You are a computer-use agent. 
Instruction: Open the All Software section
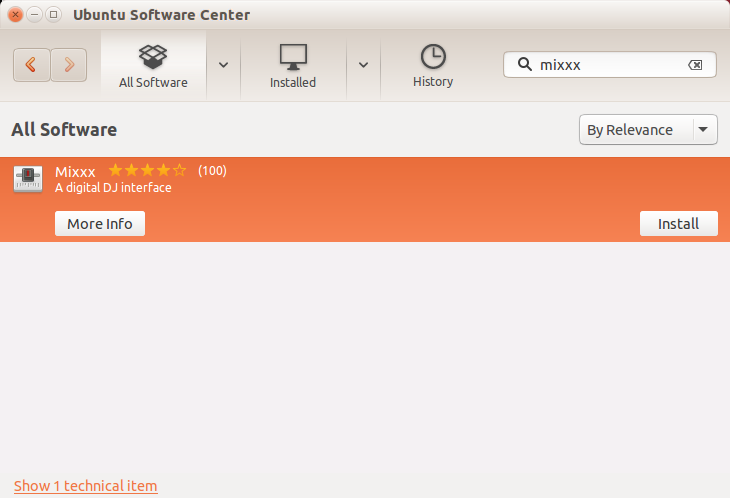click(153, 65)
